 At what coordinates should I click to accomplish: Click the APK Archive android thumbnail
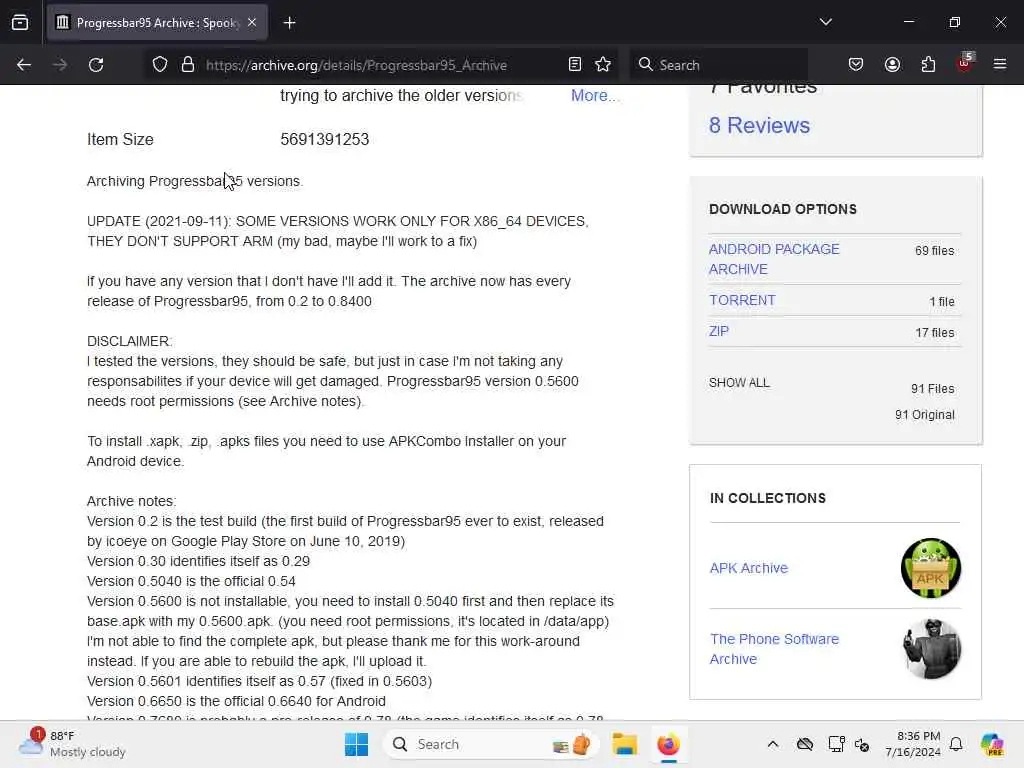pos(931,568)
